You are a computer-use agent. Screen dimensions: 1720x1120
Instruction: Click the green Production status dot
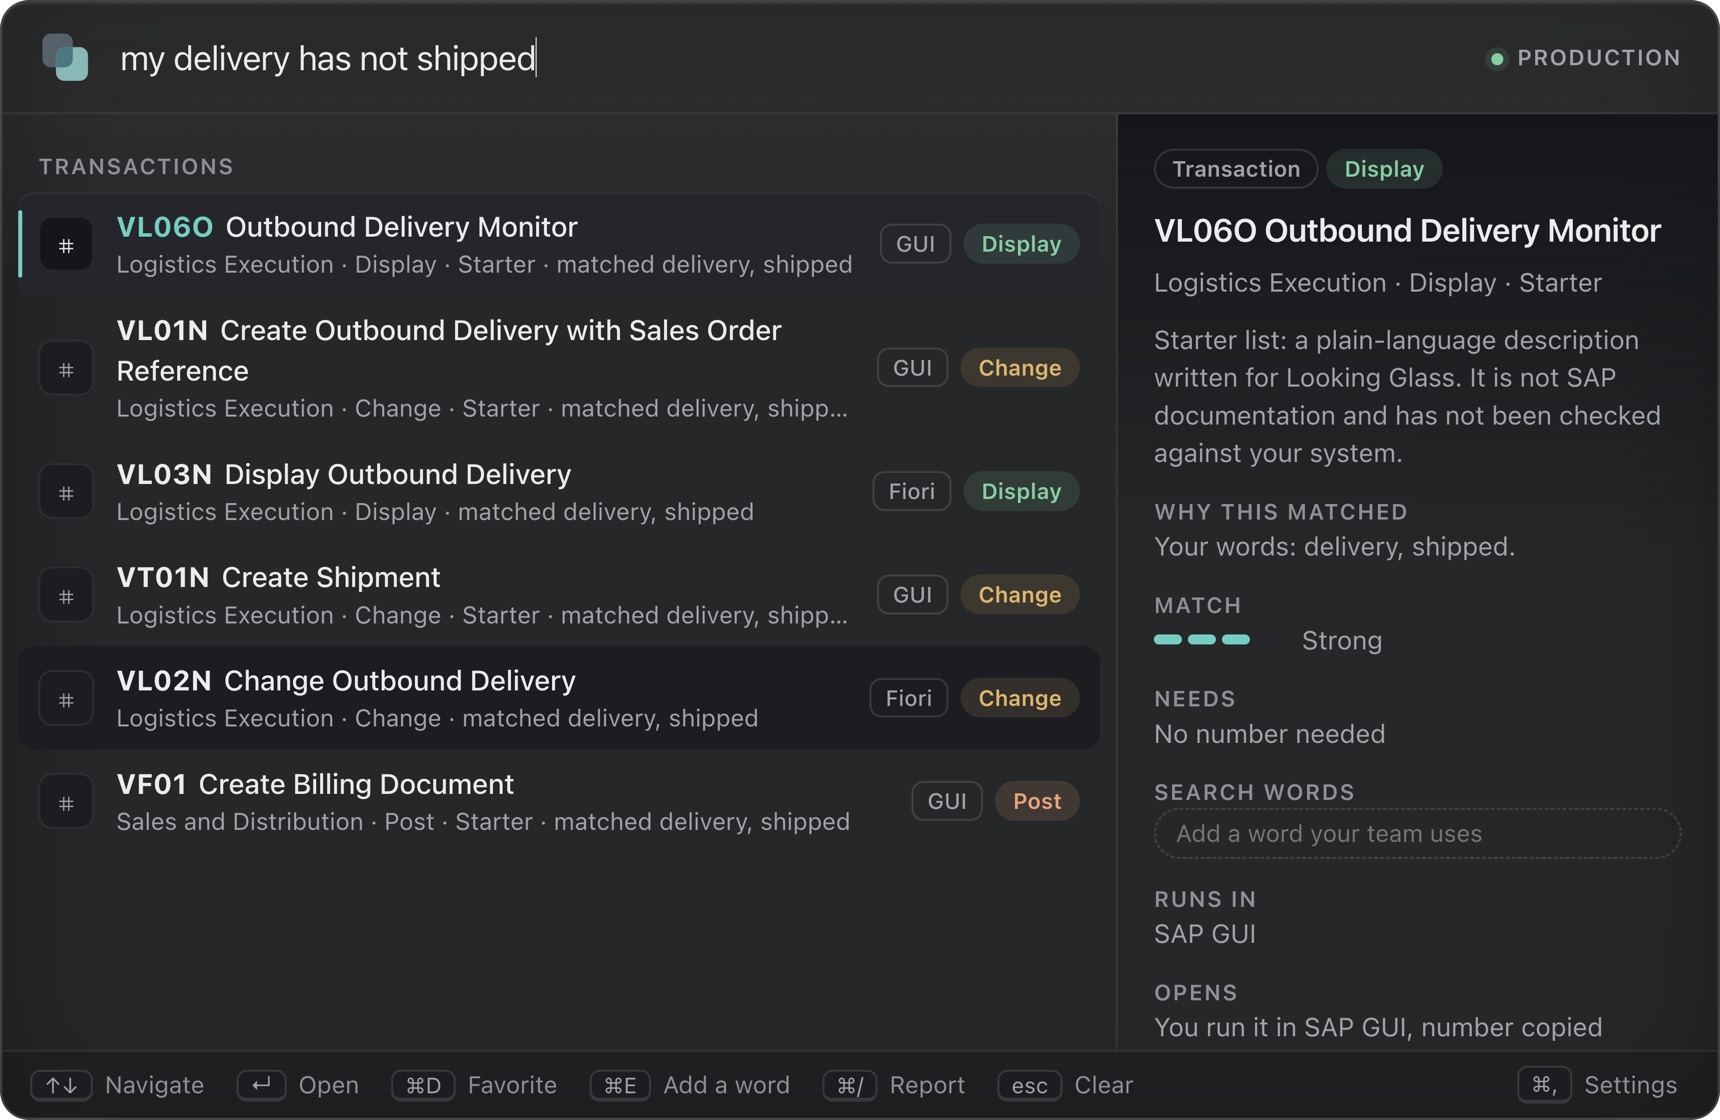click(x=1497, y=59)
